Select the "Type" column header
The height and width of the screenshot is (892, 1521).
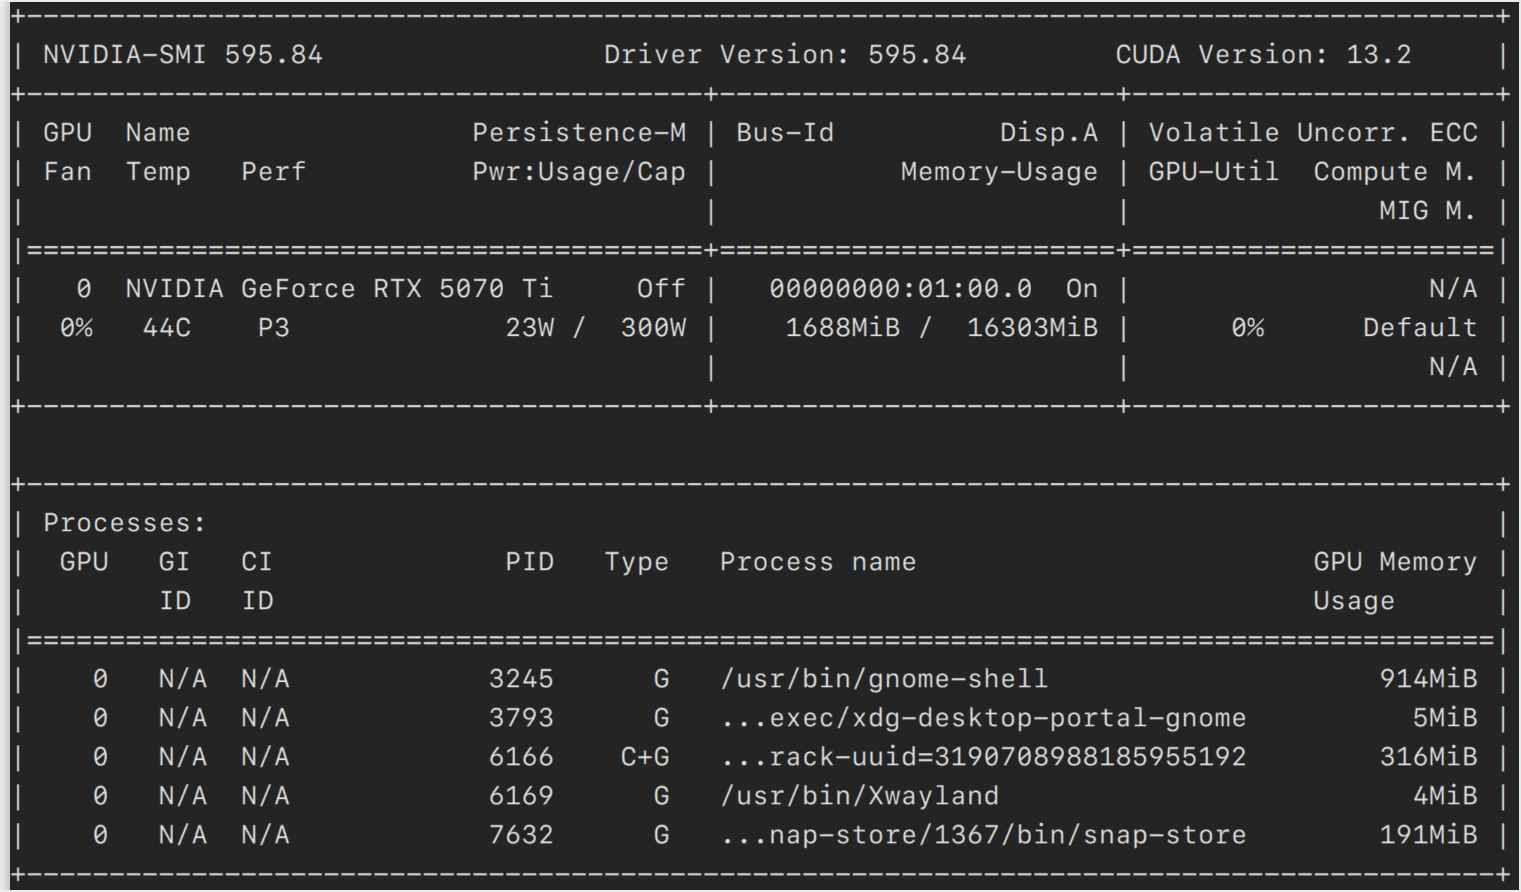[x=637, y=562]
